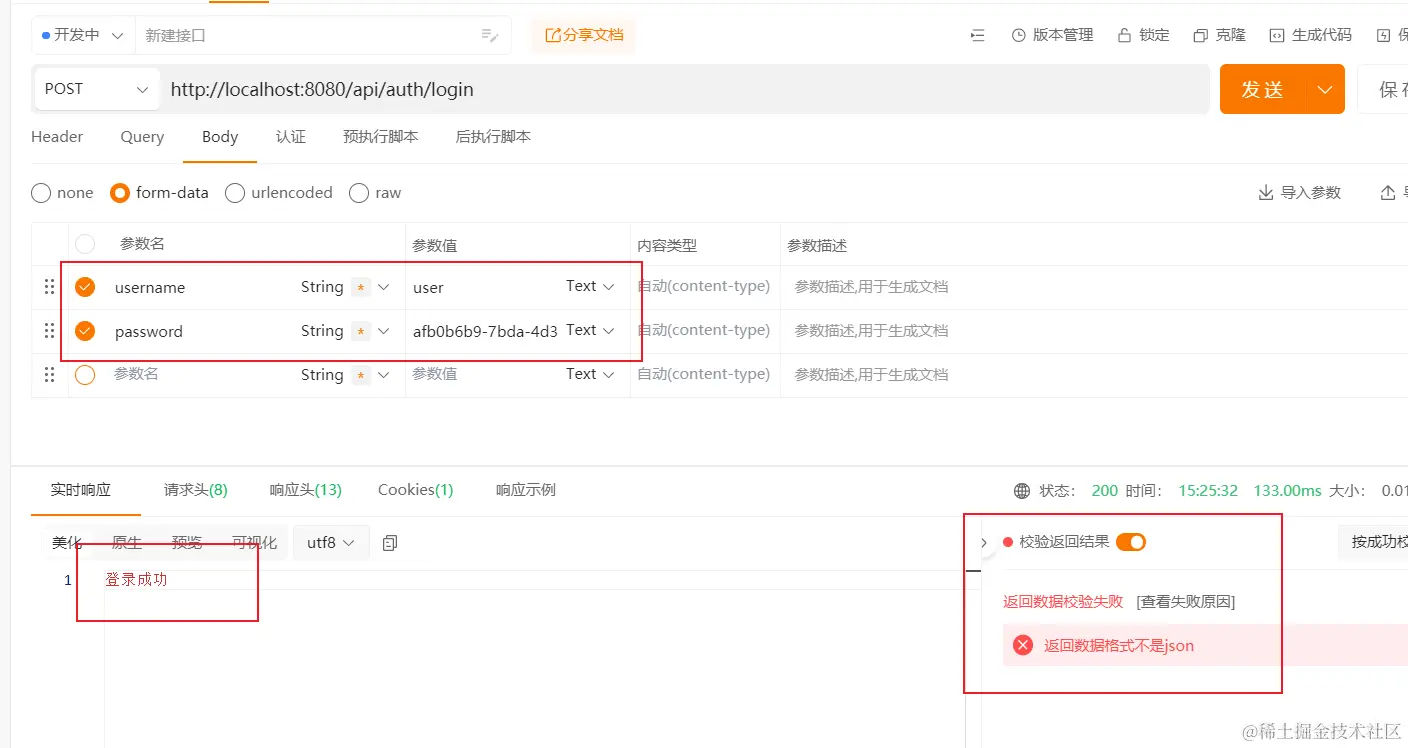
Task: Select the 预览 preview view
Action: 187,543
